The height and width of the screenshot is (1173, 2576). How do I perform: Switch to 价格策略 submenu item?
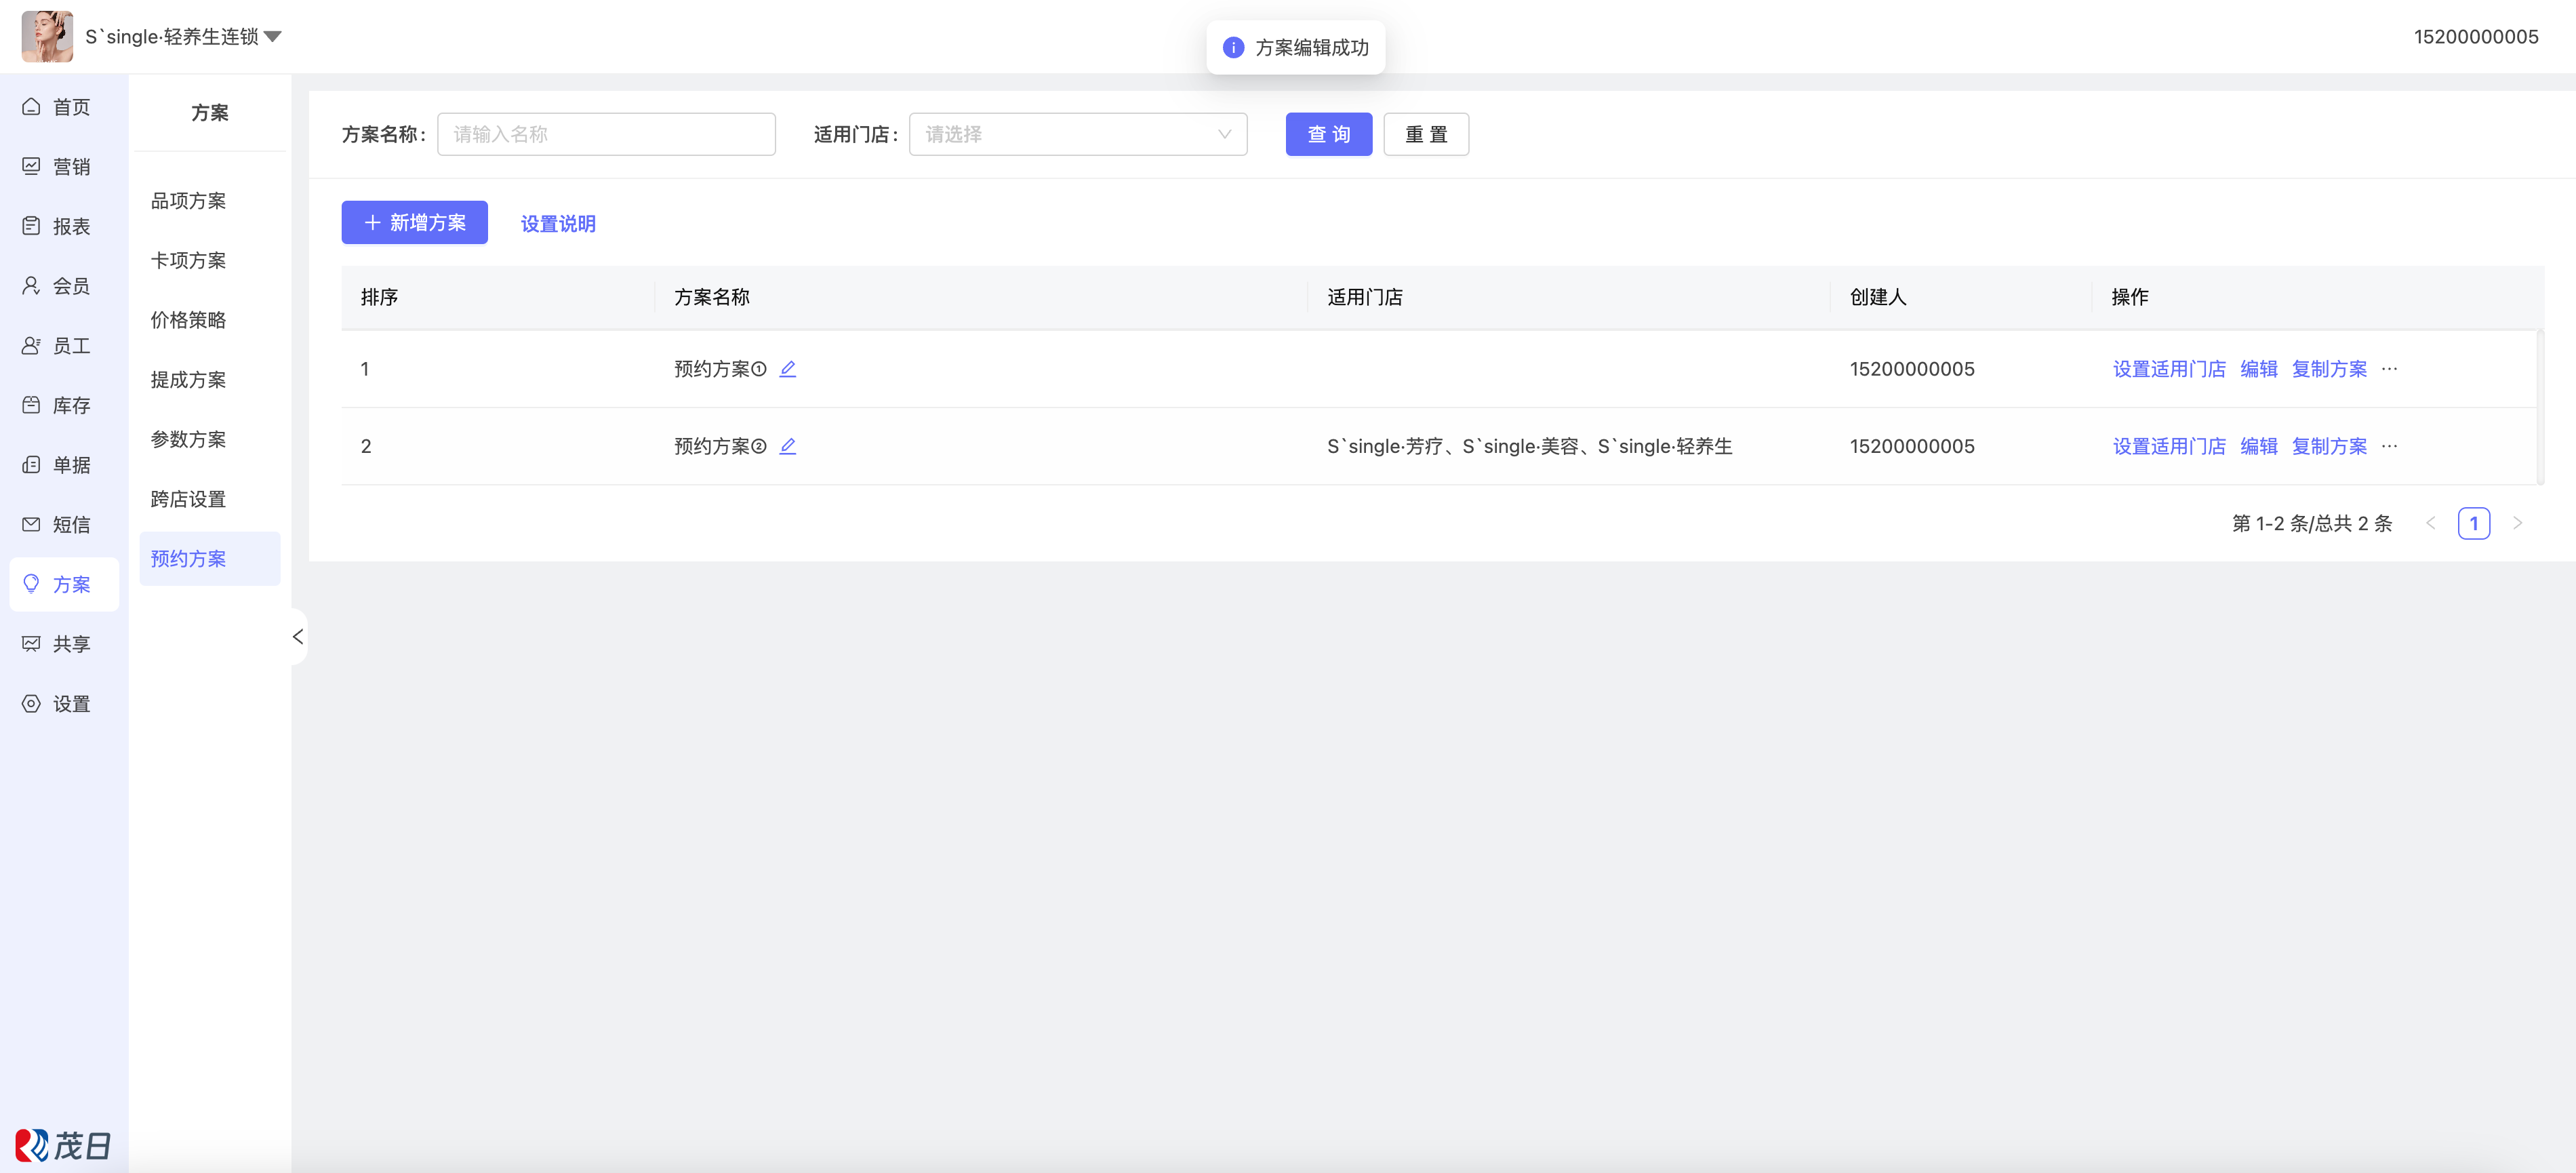188,320
